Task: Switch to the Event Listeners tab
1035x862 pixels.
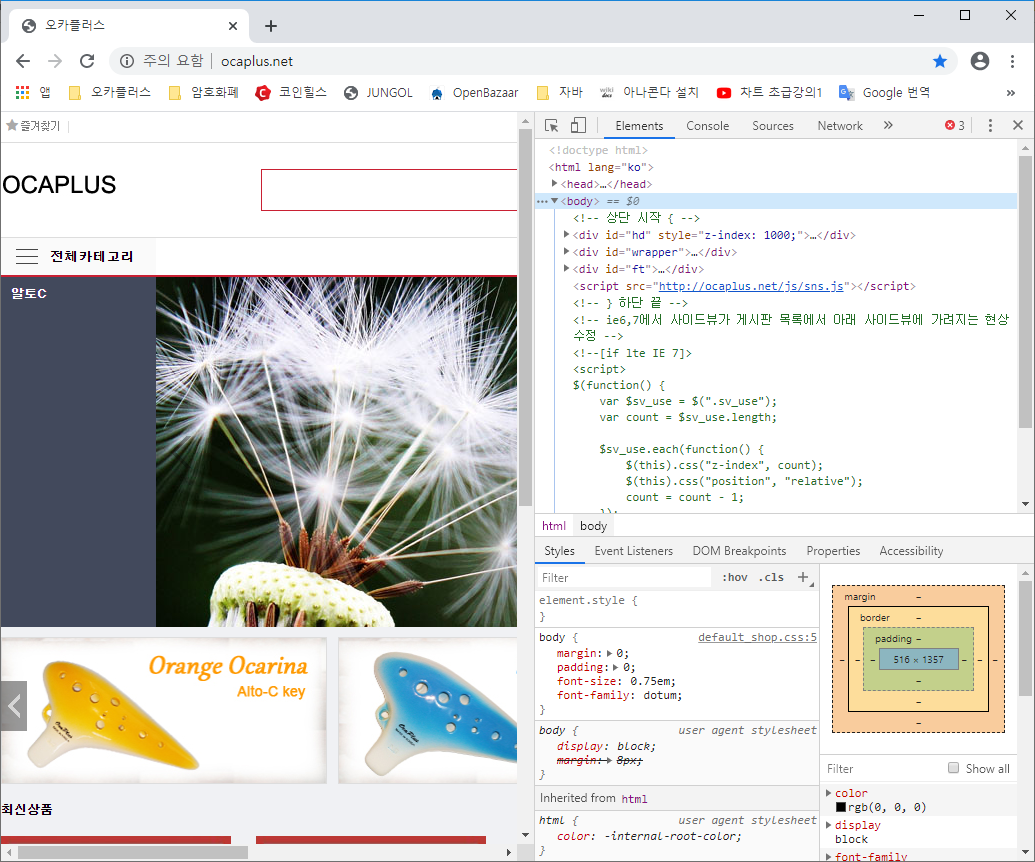Action: click(x=634, y=551)
